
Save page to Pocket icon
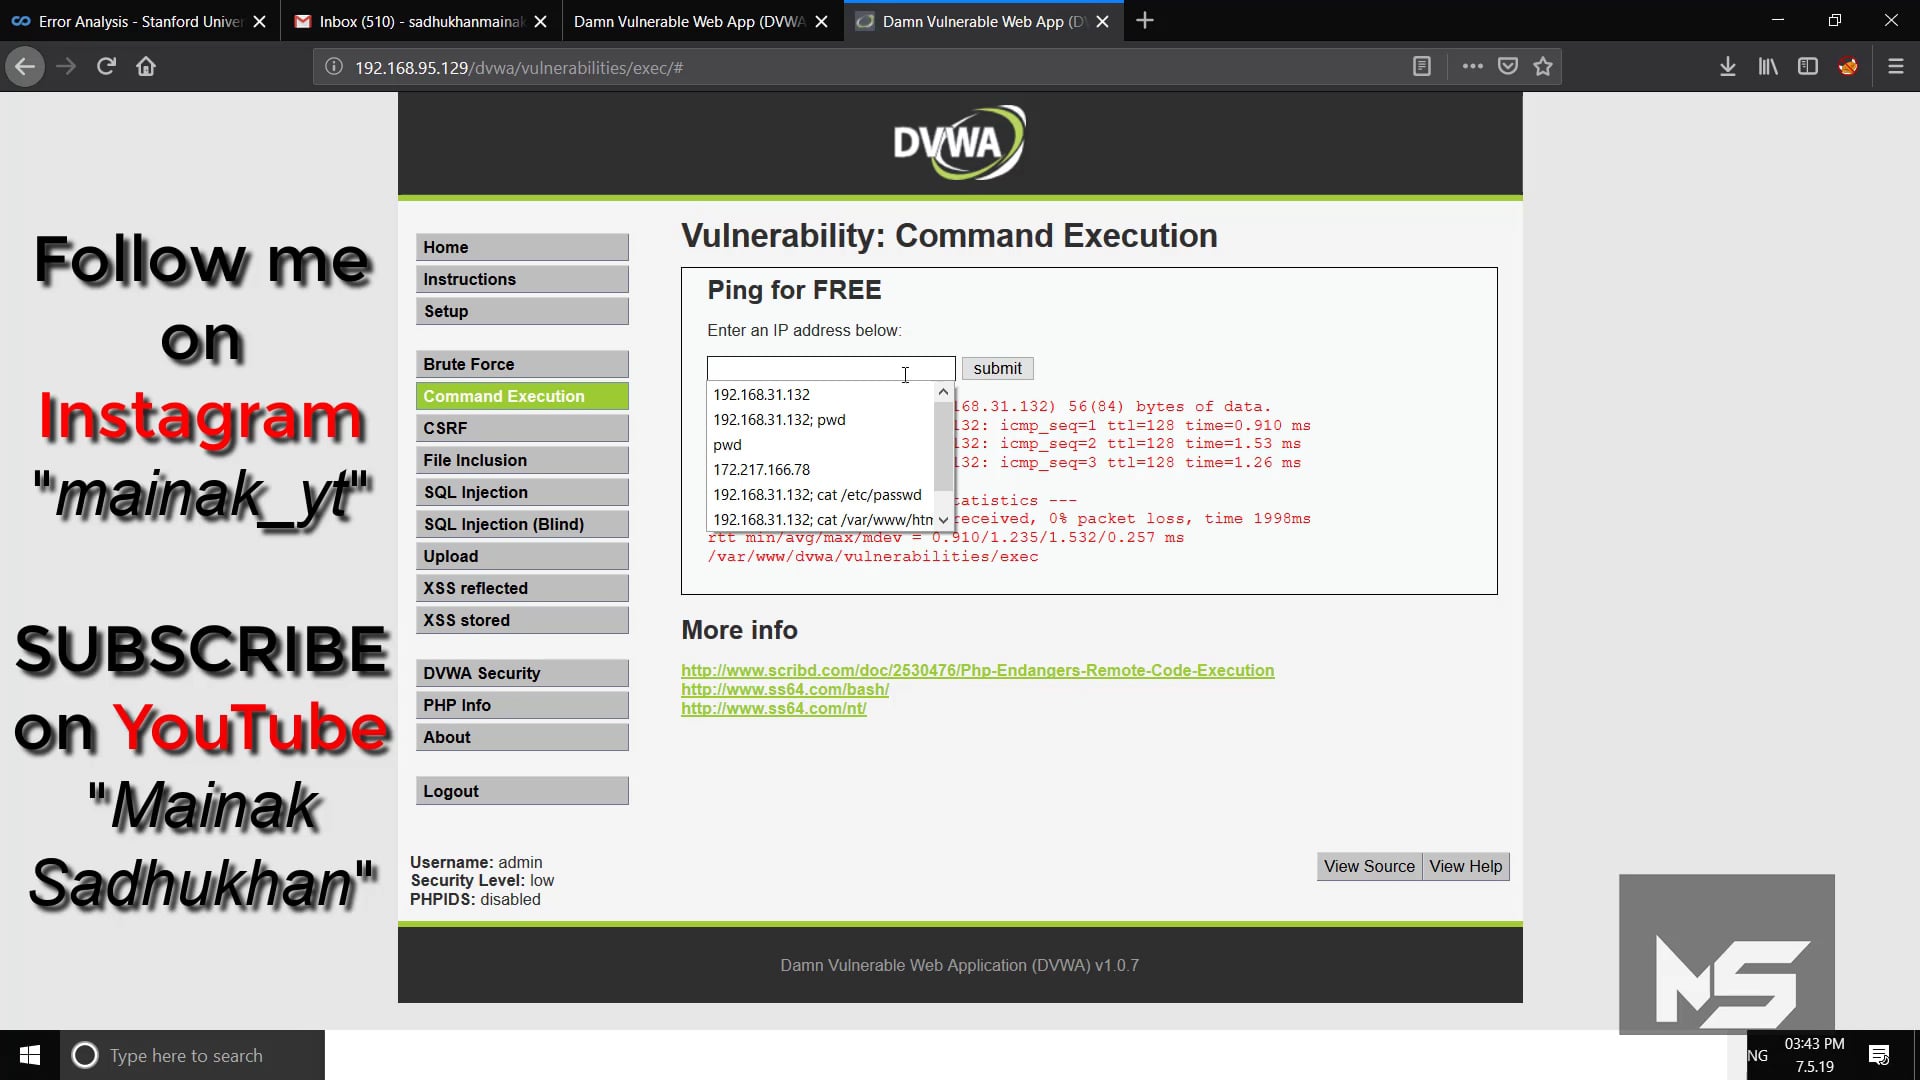[1508, 67]
